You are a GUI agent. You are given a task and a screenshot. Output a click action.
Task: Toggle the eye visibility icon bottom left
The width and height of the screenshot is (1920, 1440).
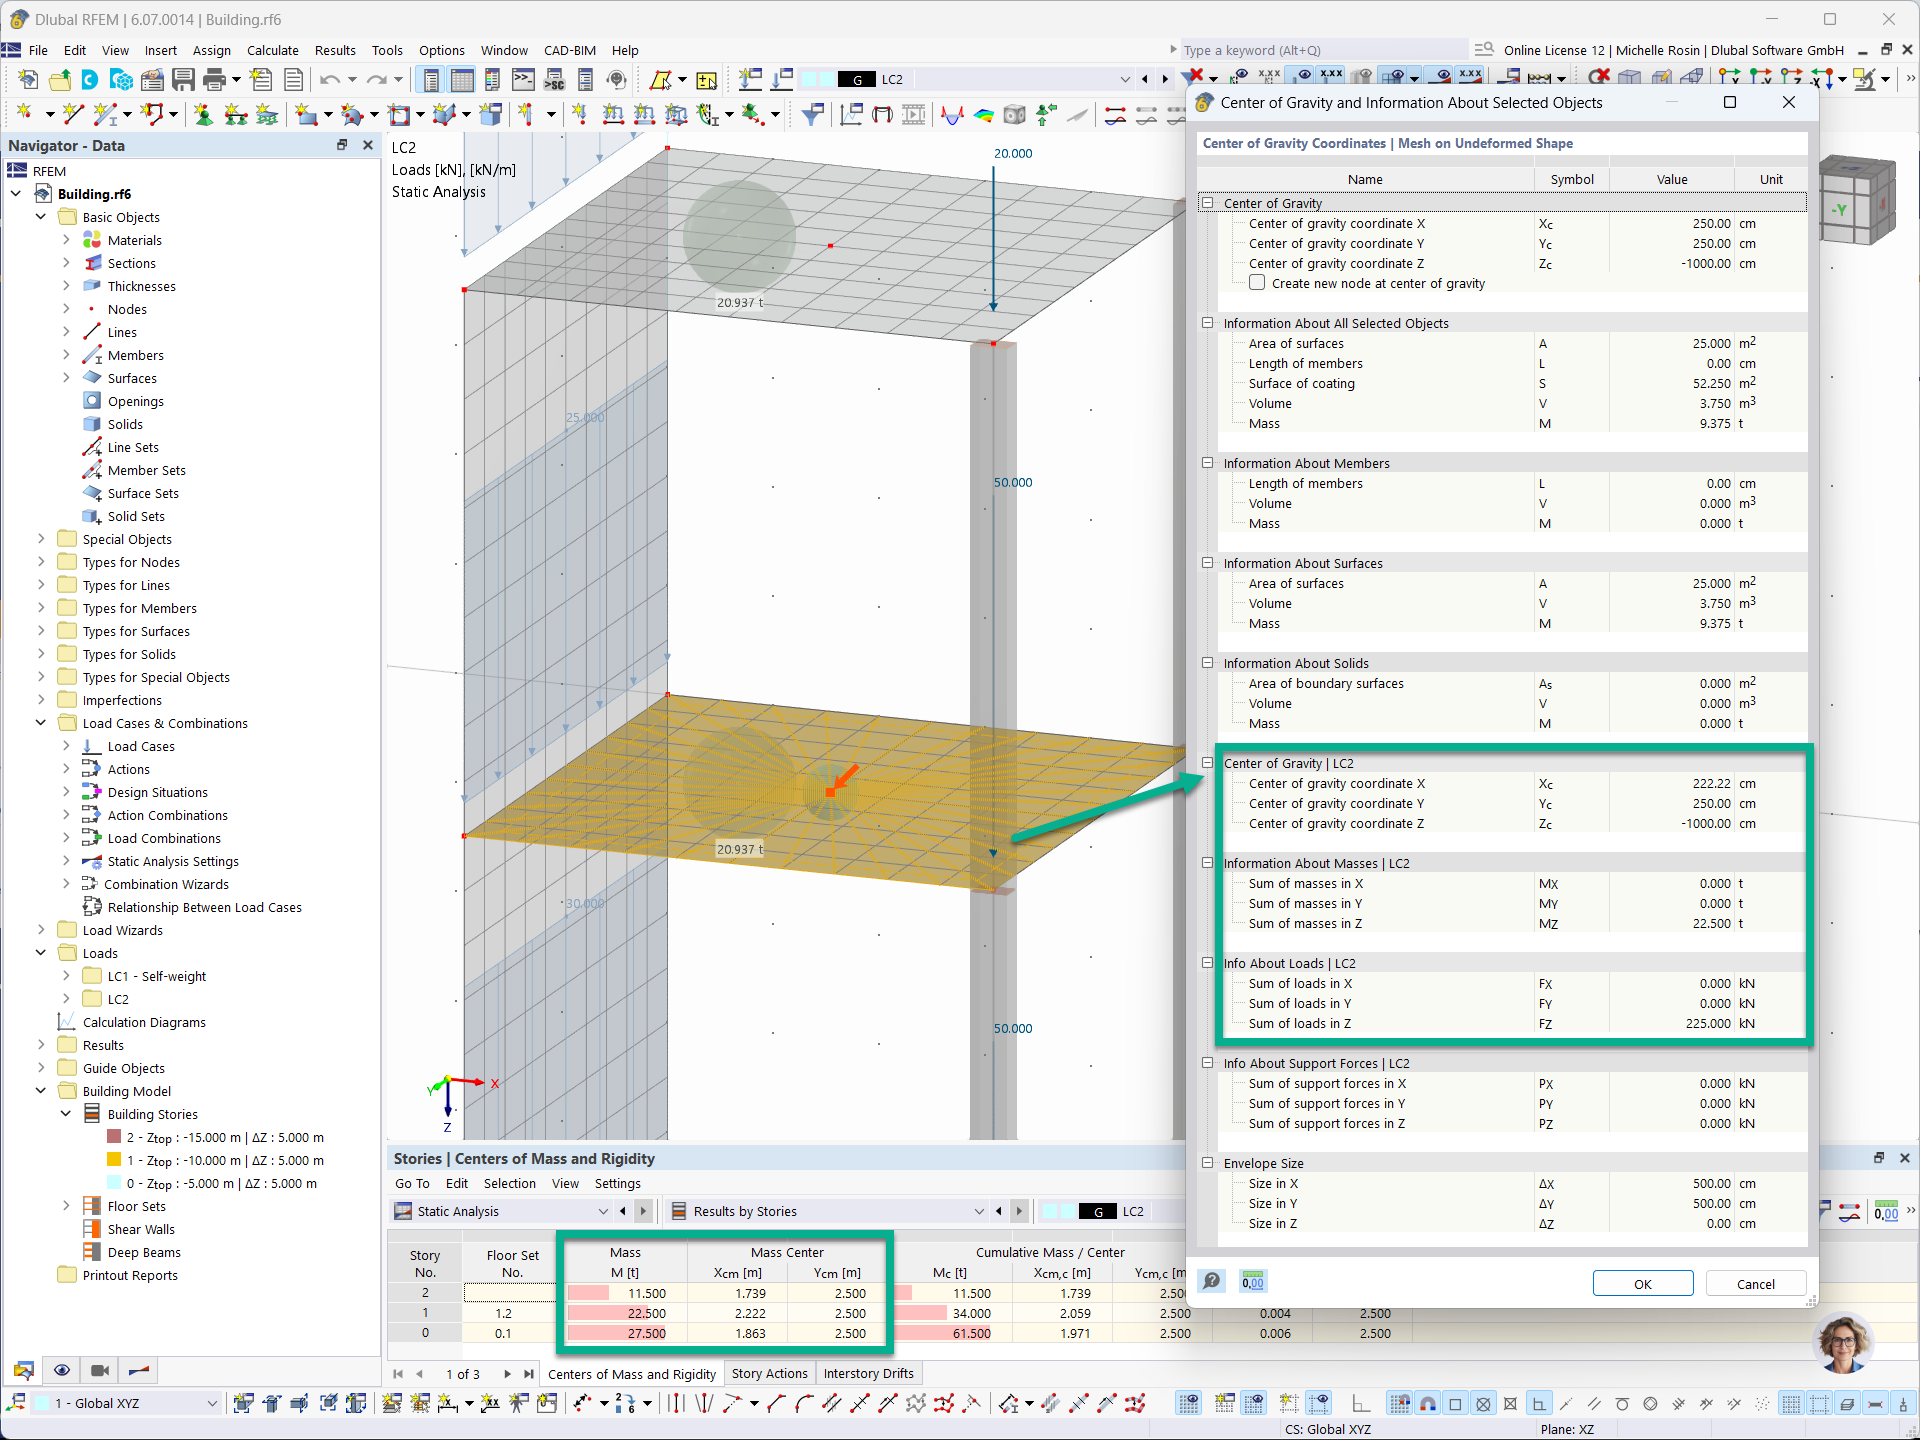[62, 1370]
